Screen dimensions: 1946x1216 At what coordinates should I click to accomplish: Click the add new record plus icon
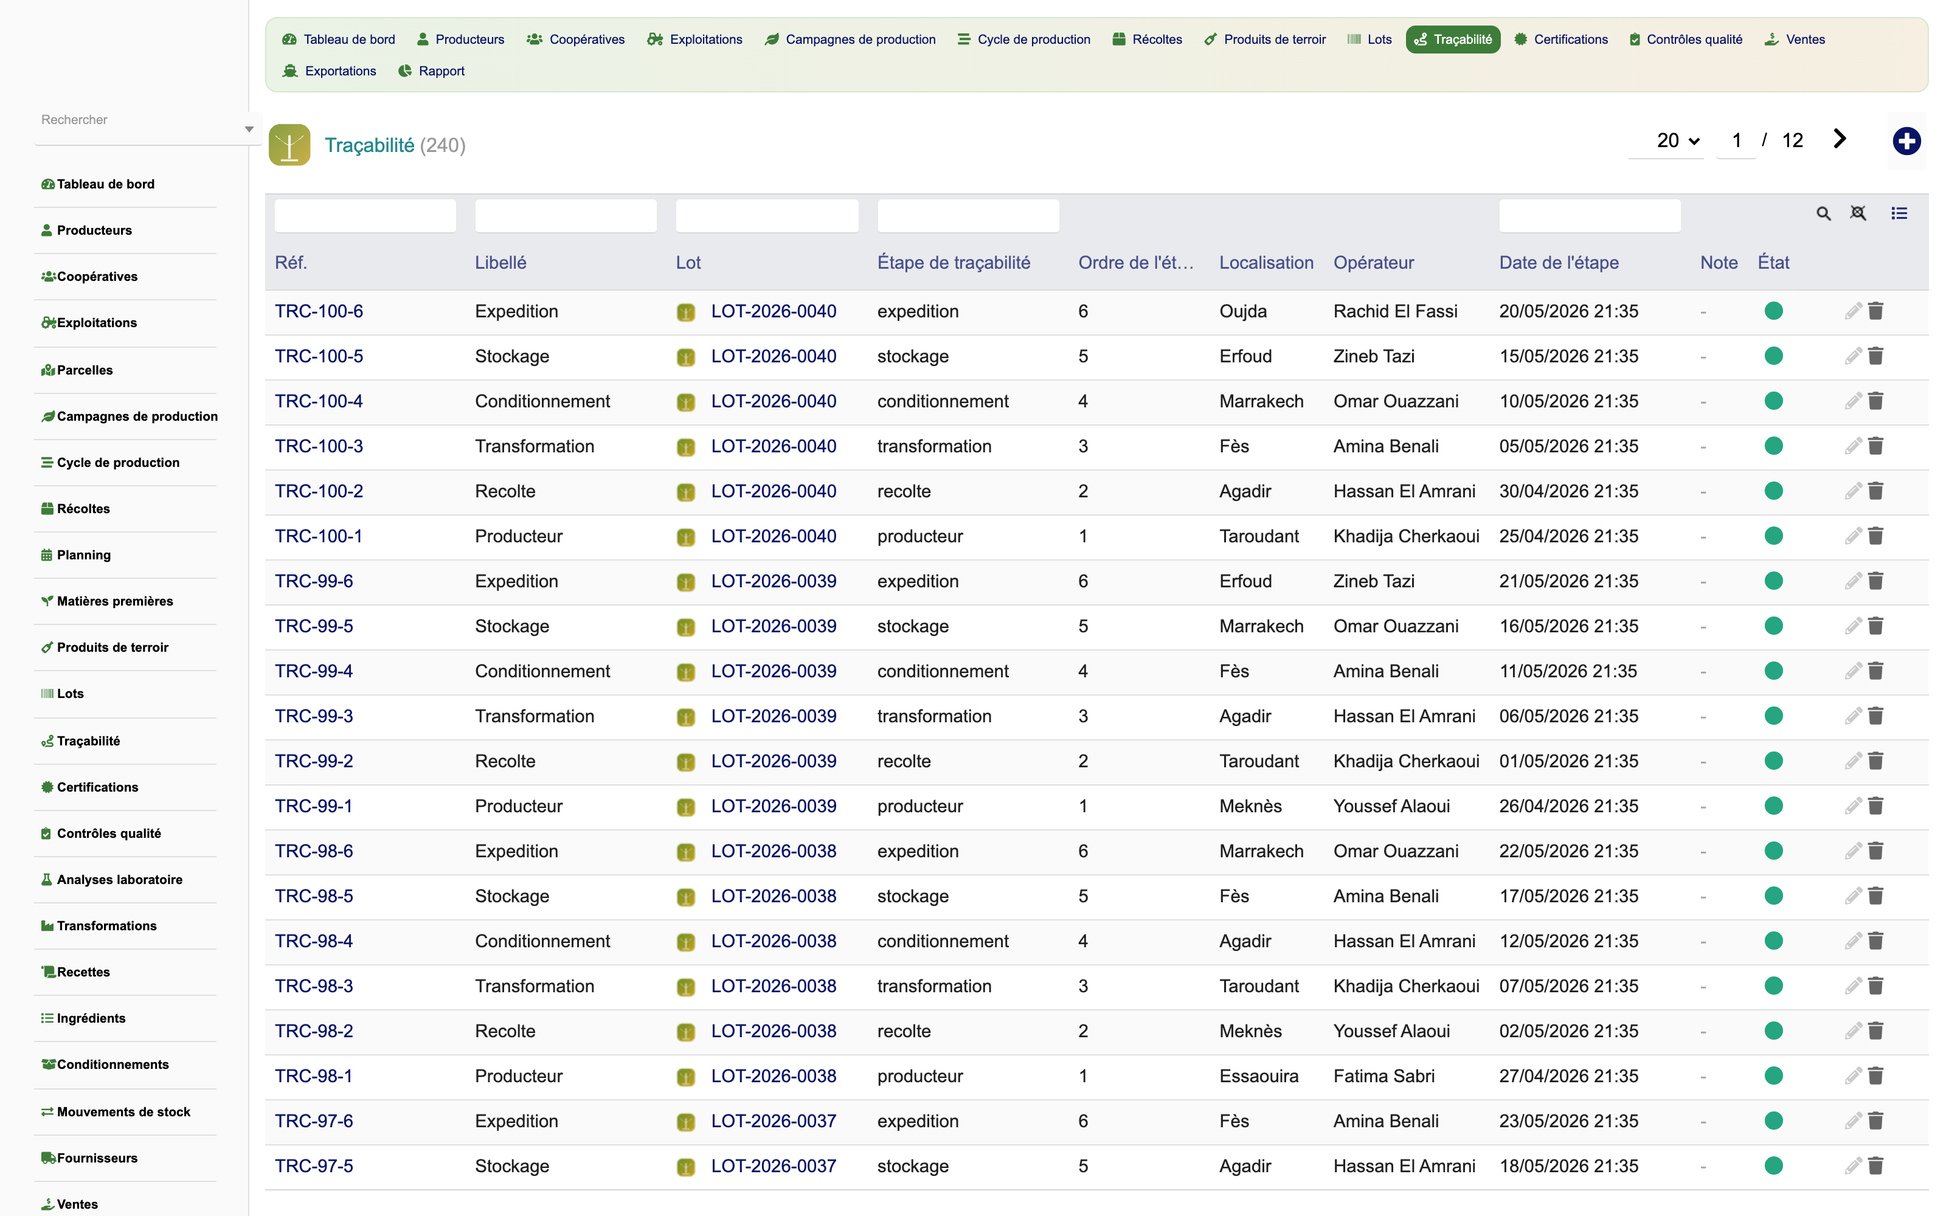click(1906, 141)
